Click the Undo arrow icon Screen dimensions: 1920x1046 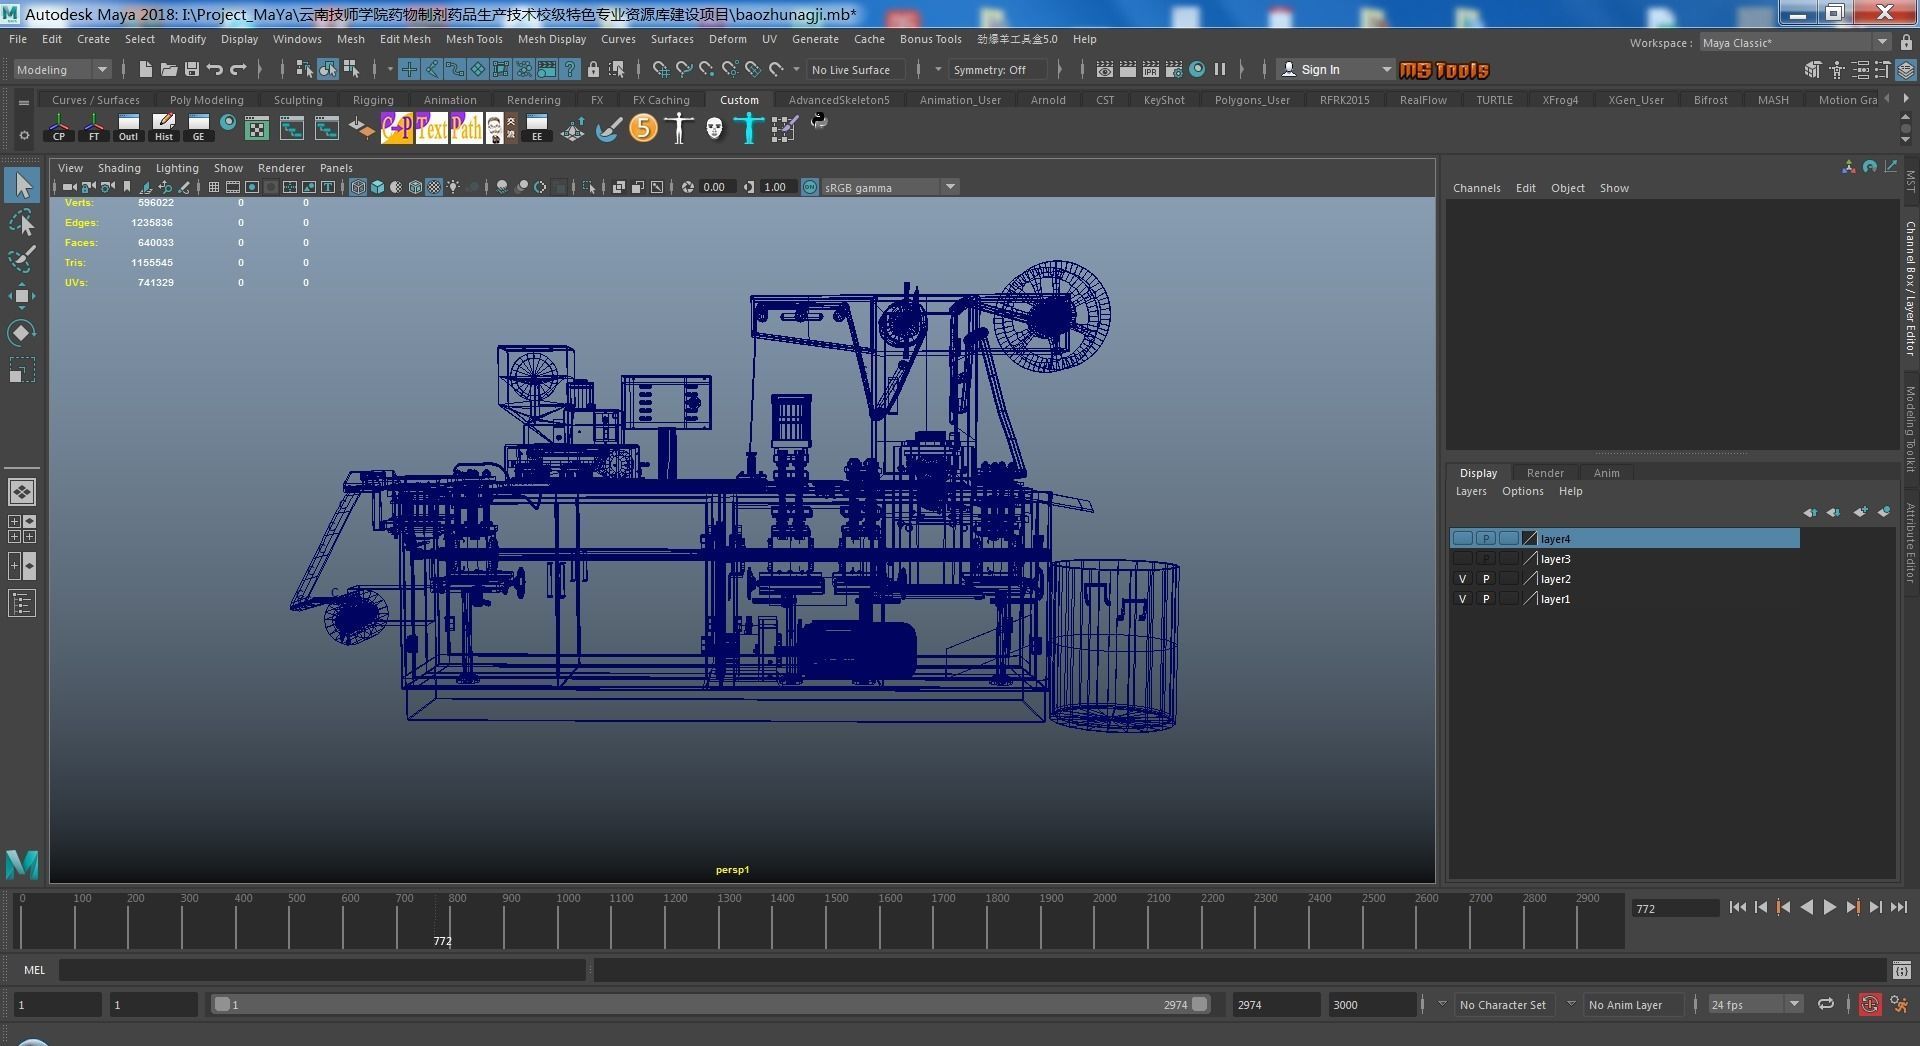[x=214, y=69]
